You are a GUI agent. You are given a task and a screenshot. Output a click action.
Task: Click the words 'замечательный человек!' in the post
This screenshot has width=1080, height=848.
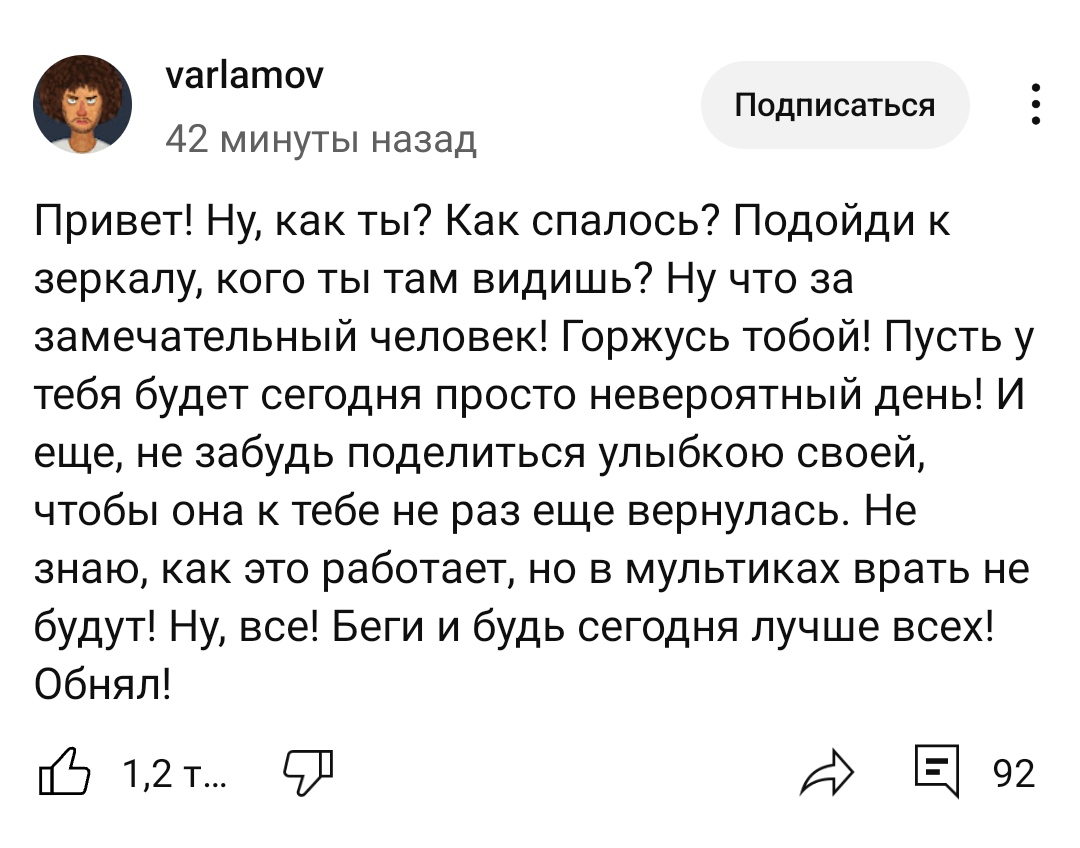coord(292,338)
